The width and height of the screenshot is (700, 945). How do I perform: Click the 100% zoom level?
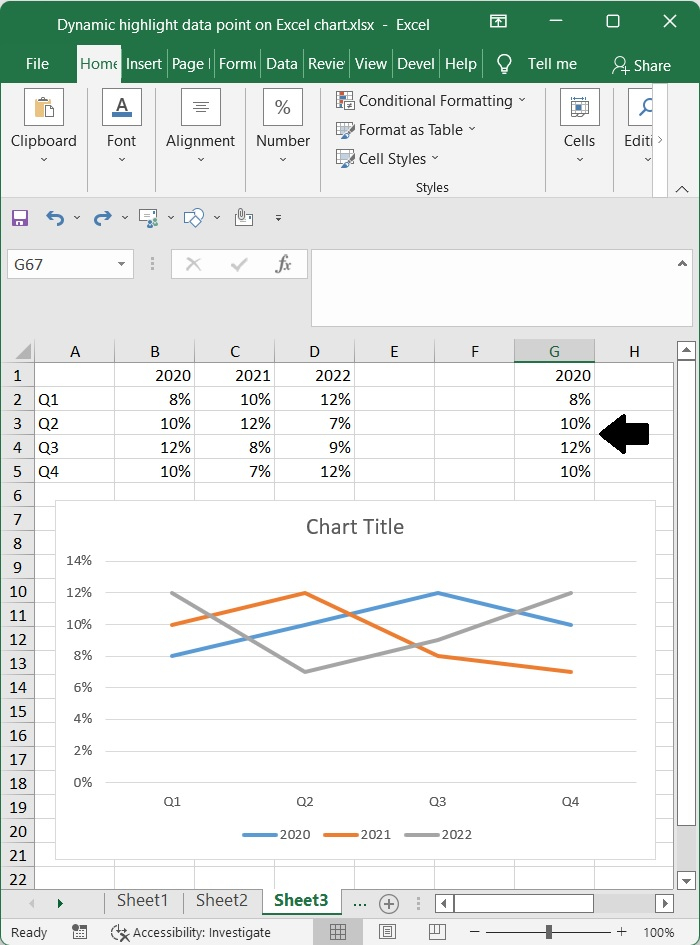pos(658,932)
